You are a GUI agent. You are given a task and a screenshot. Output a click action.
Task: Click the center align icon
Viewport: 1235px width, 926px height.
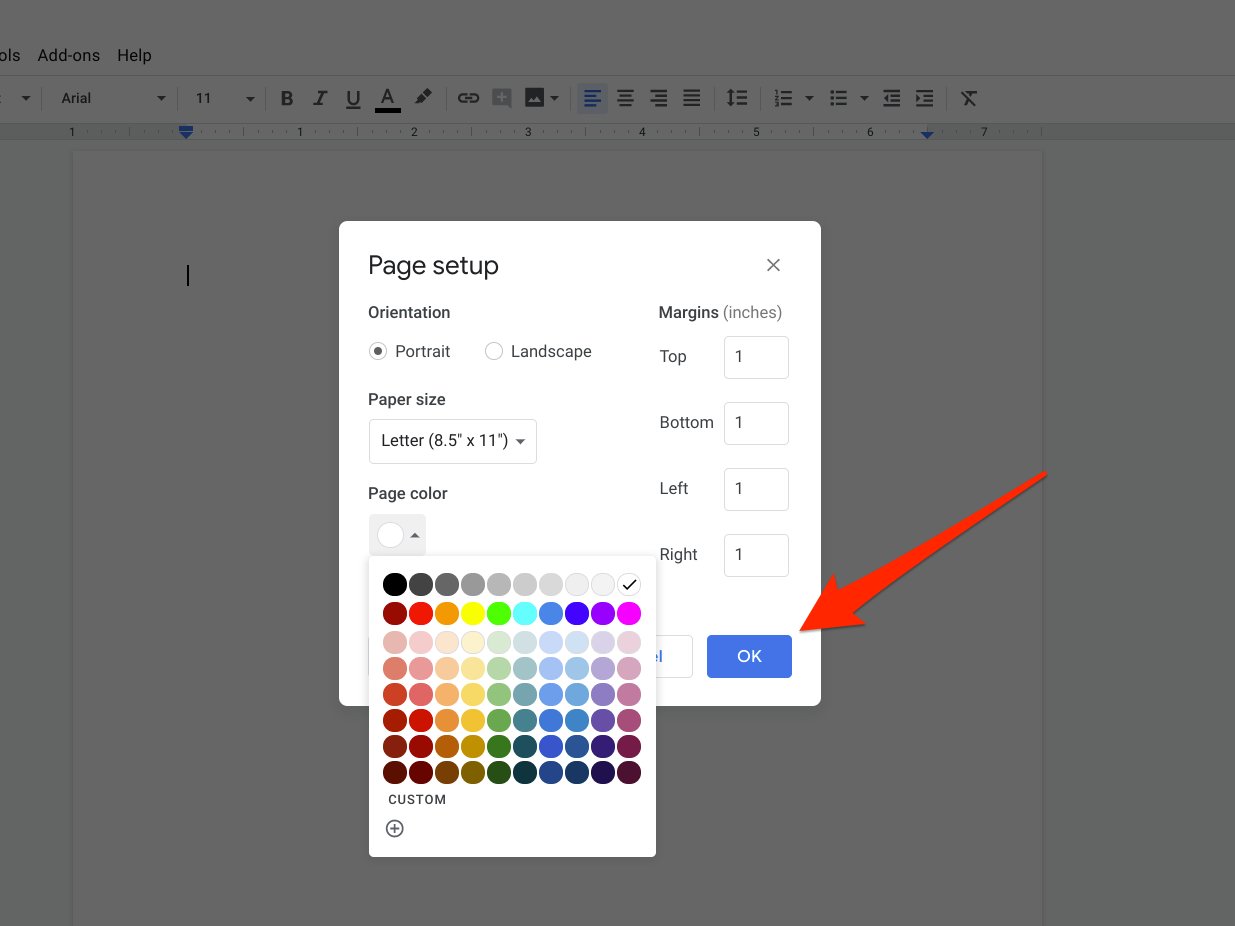click(x=625, y=98)
